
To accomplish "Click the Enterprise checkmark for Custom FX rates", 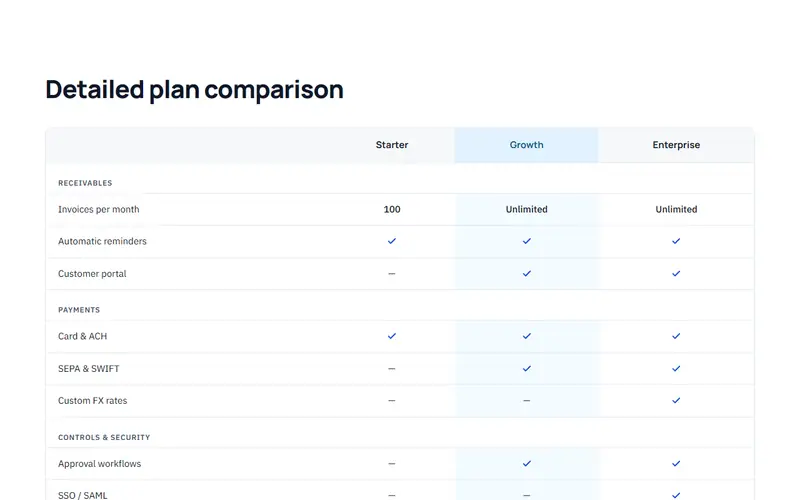I will [x=676, y=401].
